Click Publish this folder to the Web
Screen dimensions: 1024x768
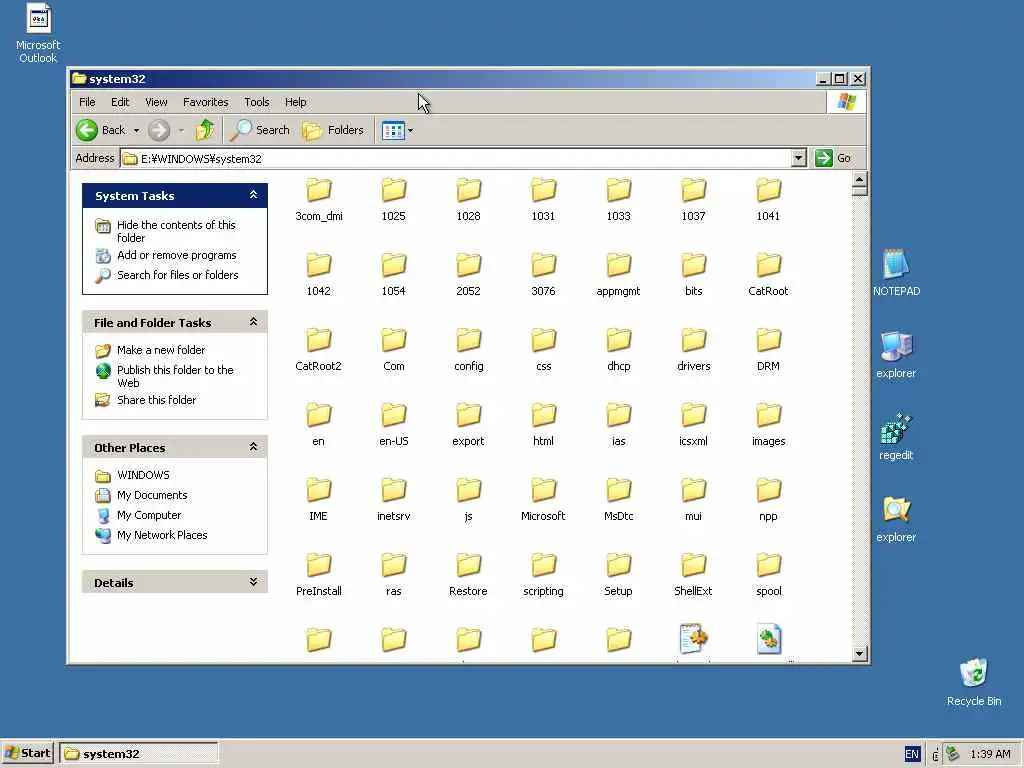tap(175, 376)
